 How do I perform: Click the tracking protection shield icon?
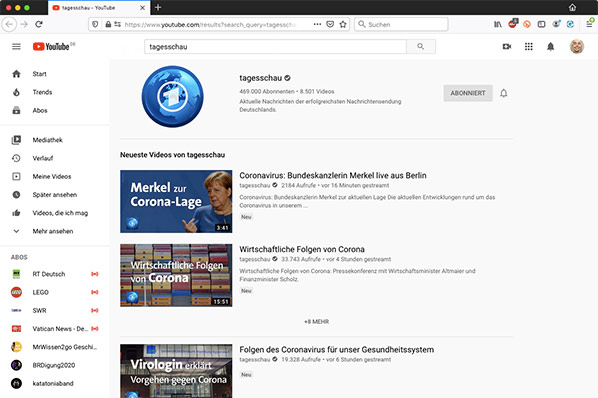95,24
